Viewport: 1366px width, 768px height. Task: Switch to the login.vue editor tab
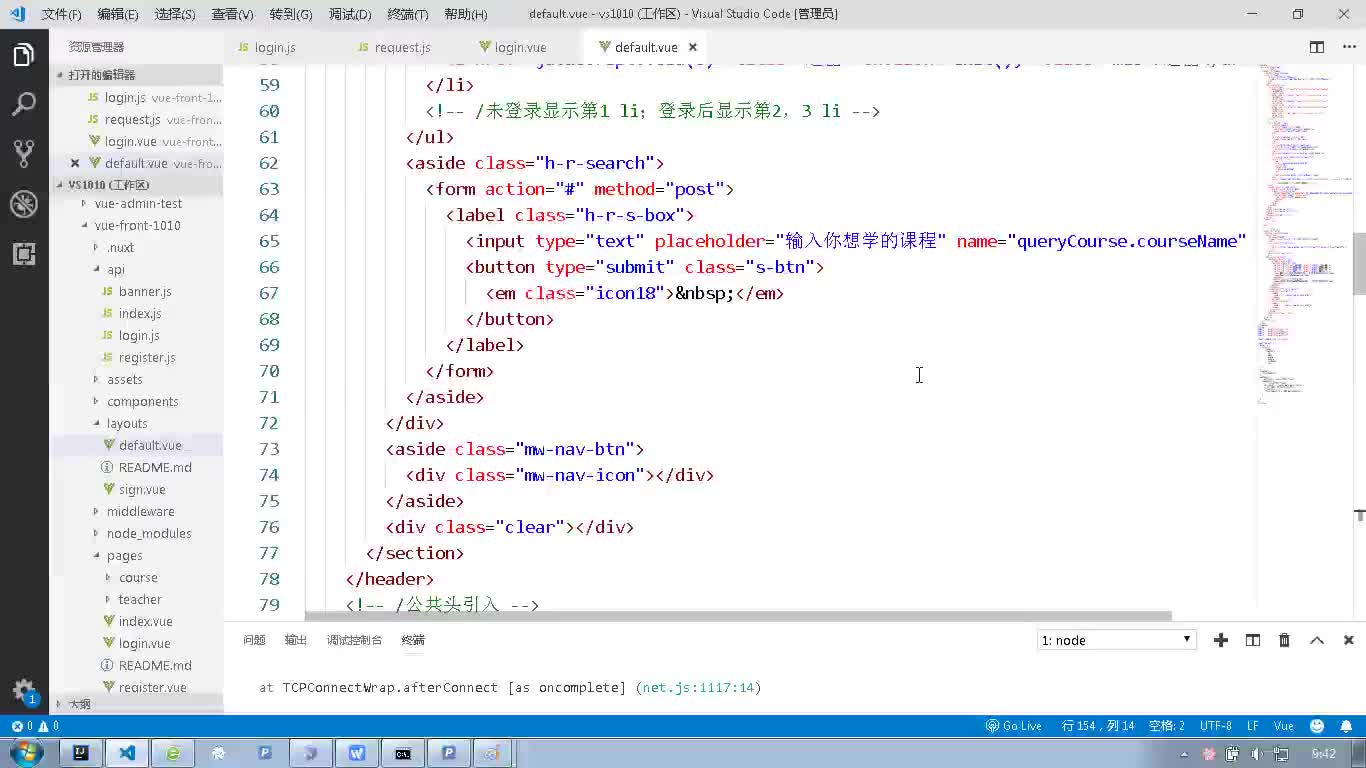[x=520, y=47]
